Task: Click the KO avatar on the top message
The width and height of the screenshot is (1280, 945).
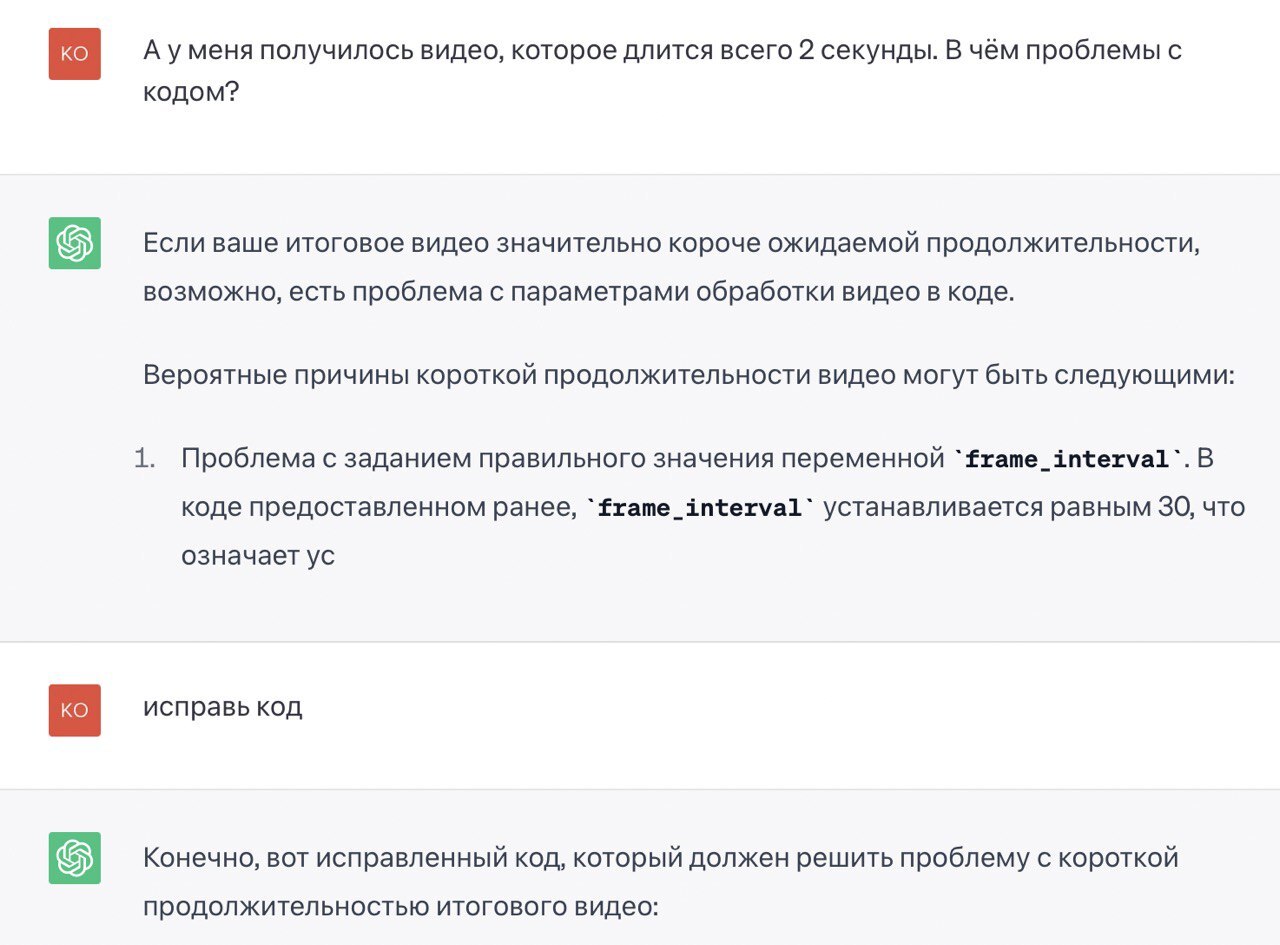Action: [75, 54]
